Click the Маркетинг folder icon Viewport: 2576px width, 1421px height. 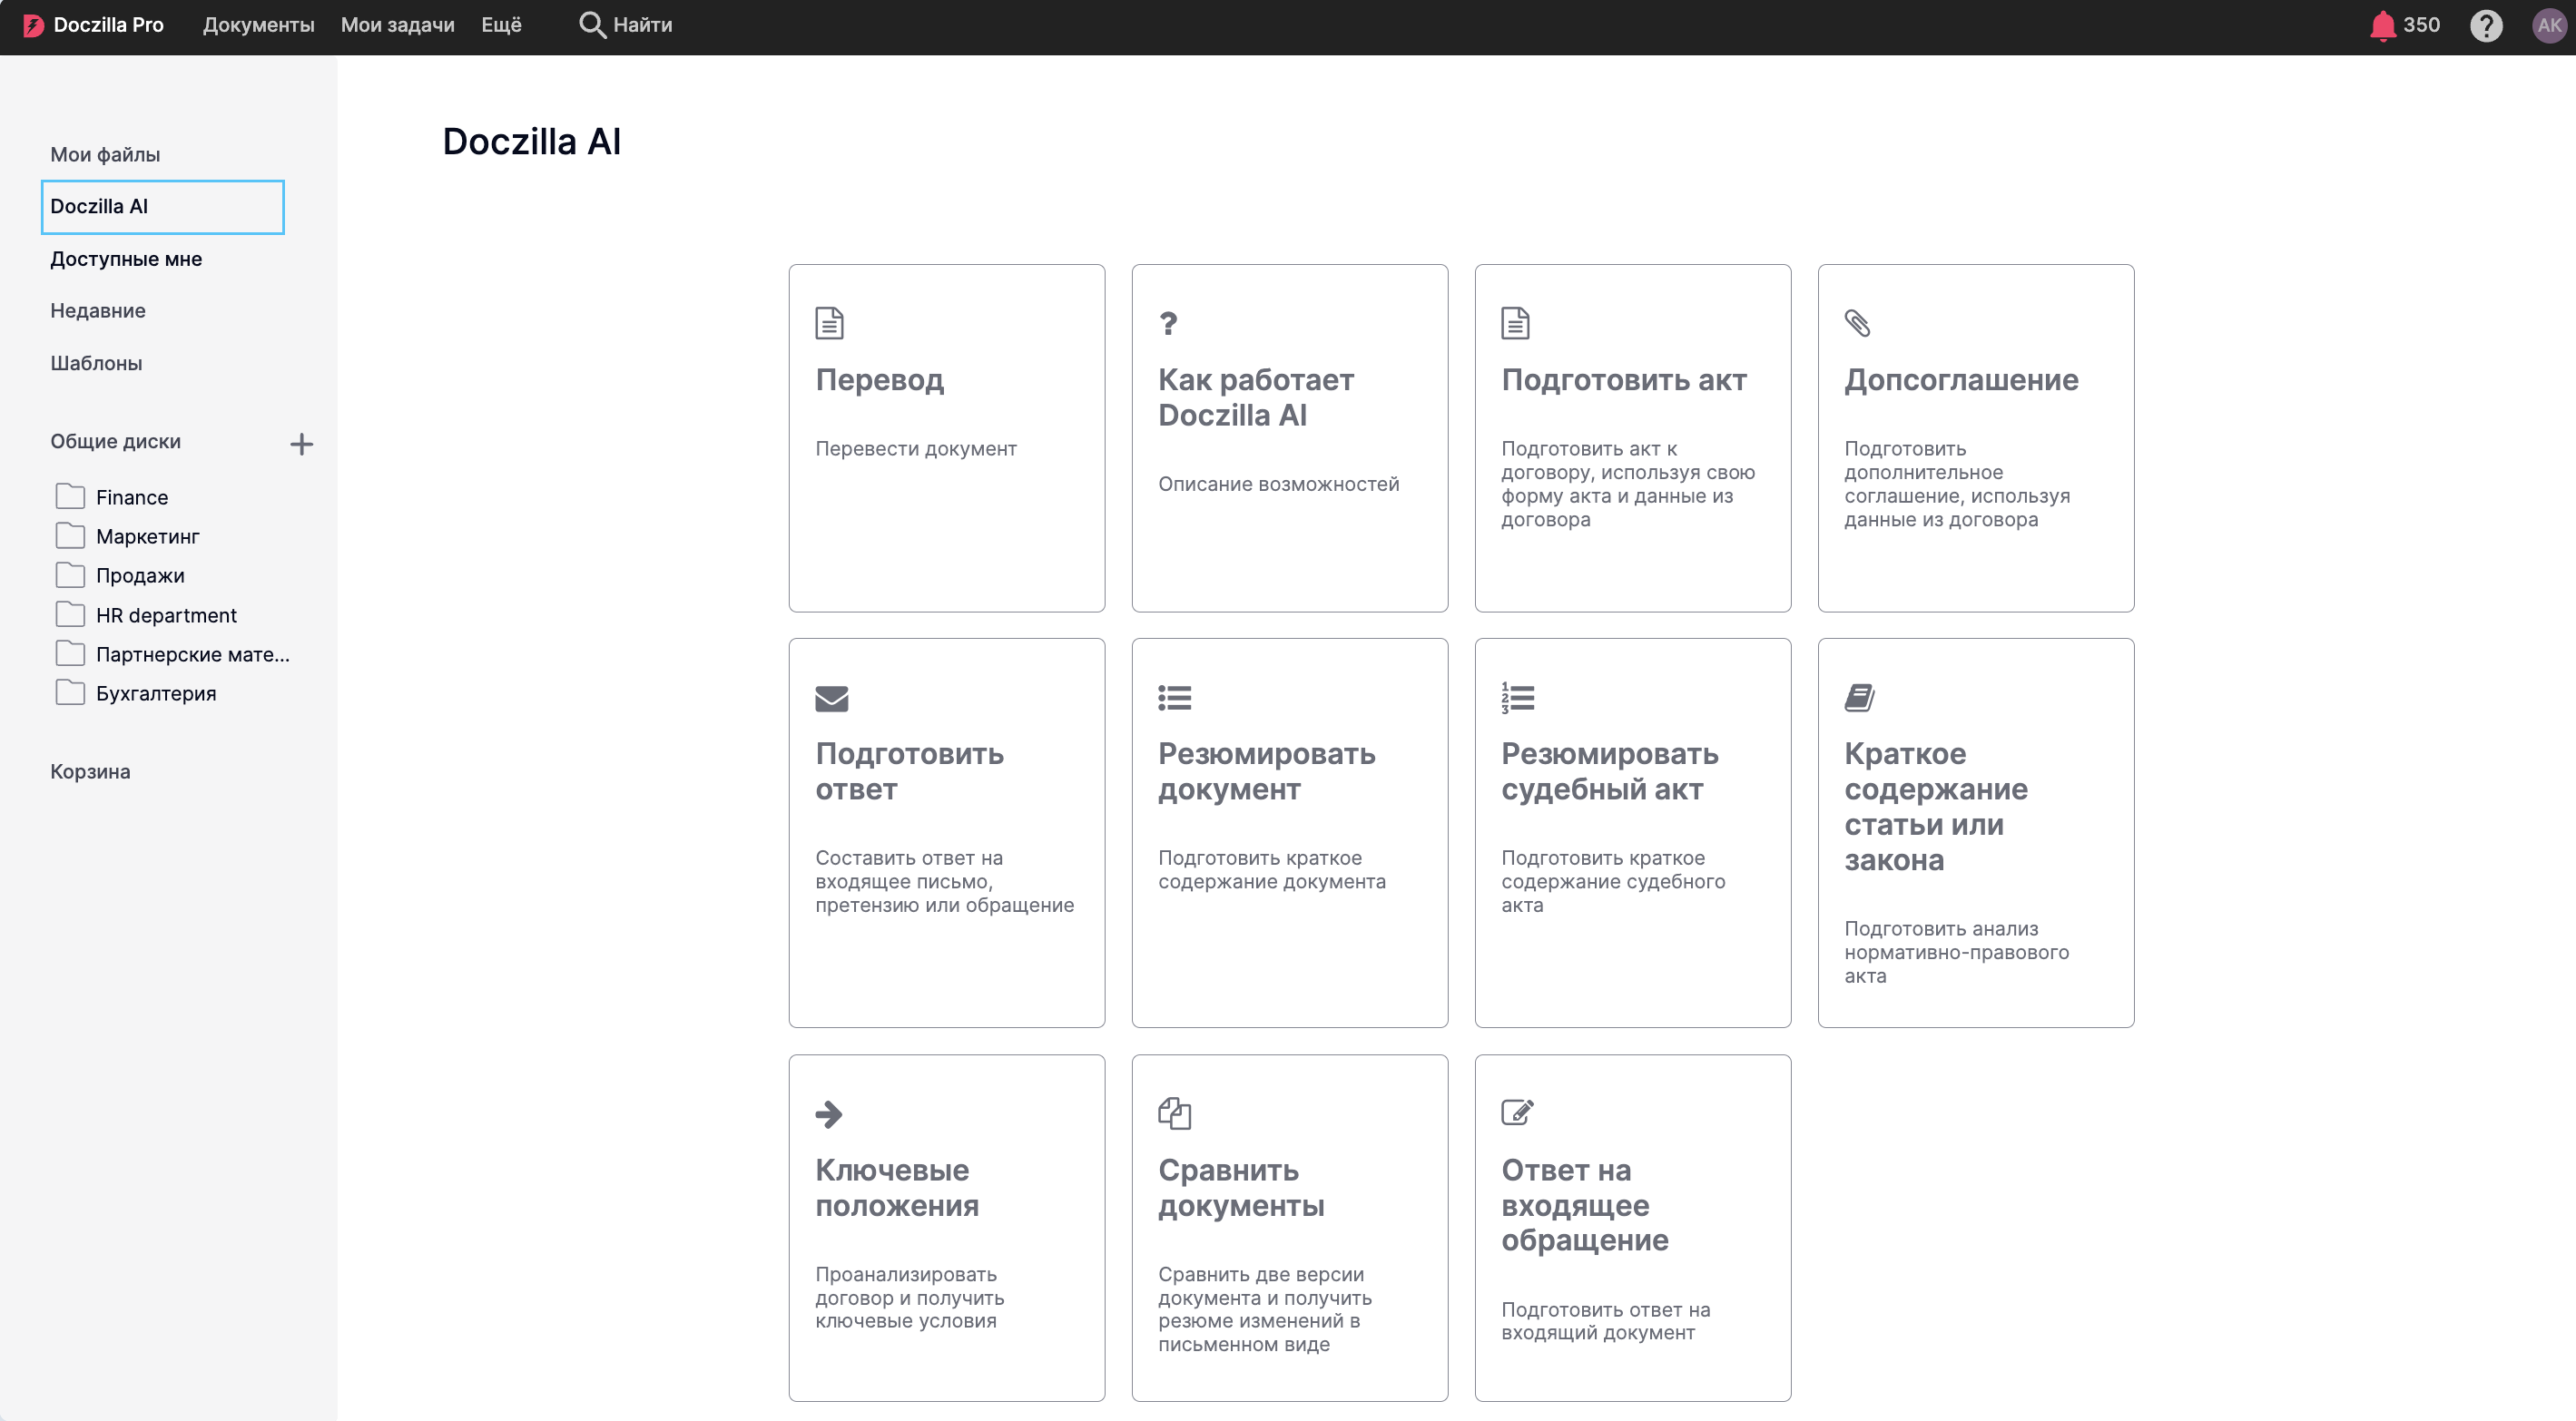[x=70, y=535]
